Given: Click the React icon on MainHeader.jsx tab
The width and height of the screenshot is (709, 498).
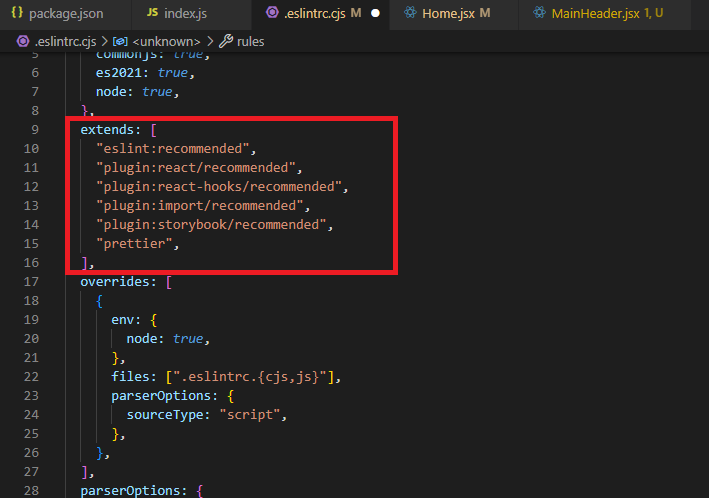Looking at the screenshot, I should coord(539,13).
